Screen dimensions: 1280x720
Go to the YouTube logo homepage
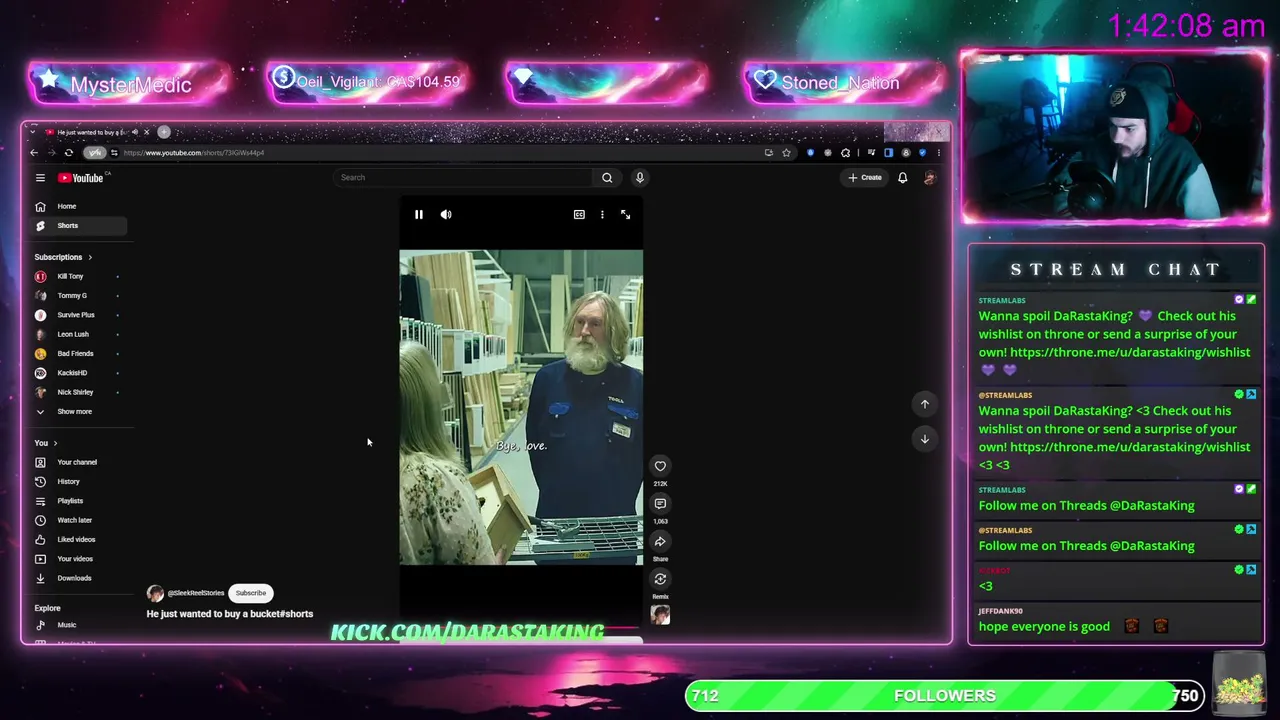[x=81, y=178]
